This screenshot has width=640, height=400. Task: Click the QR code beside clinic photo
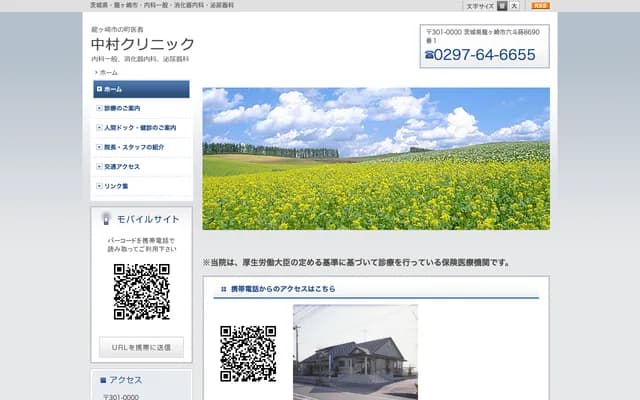click(248, 353)
